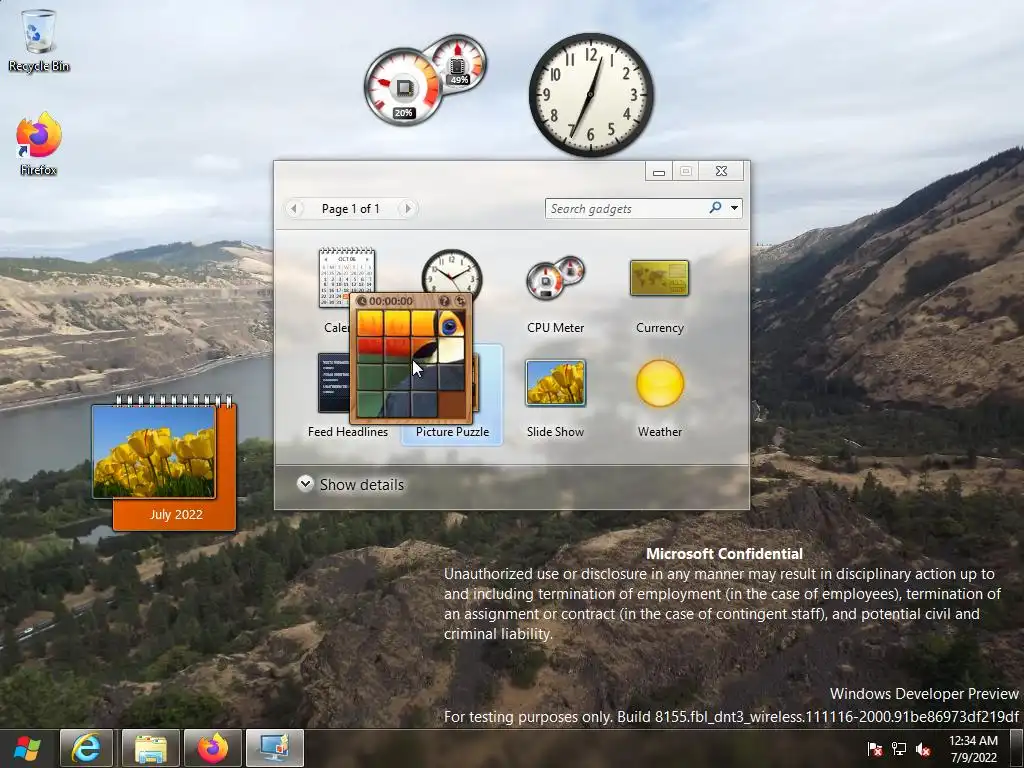Viewport: 1024px width, 768px height.
Task: Click the Search gadgets input field
Action: [626, 208]
